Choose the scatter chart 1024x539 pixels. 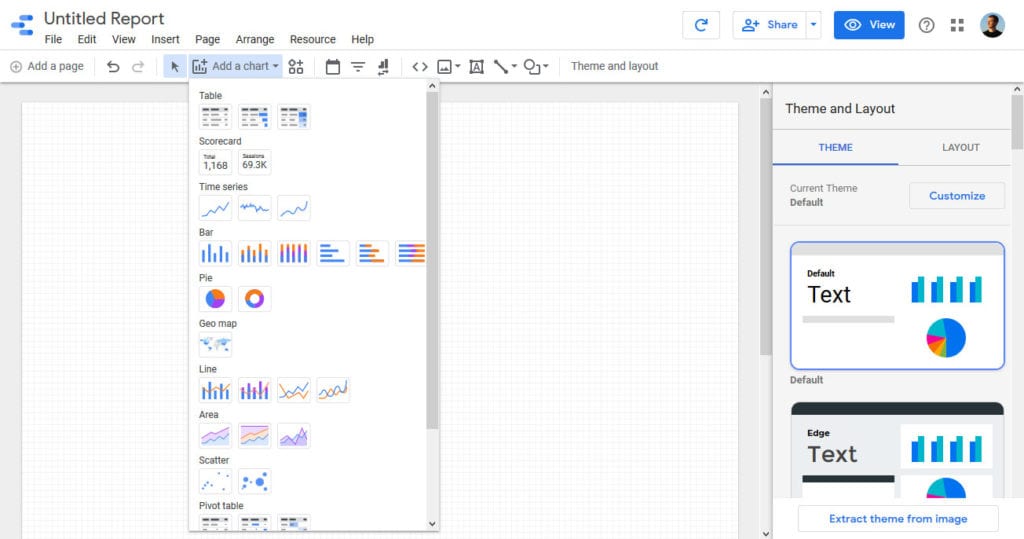click(x=215, y=482)
